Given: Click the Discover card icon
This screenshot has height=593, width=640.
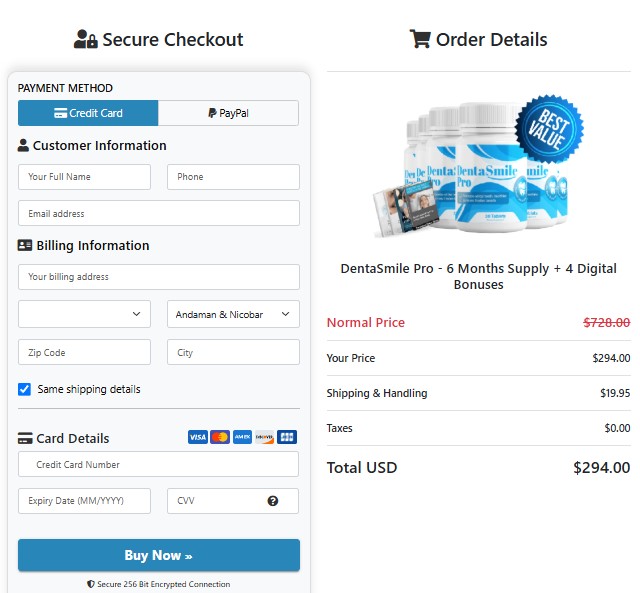Looking at the screenshot, I should [264, 437].
